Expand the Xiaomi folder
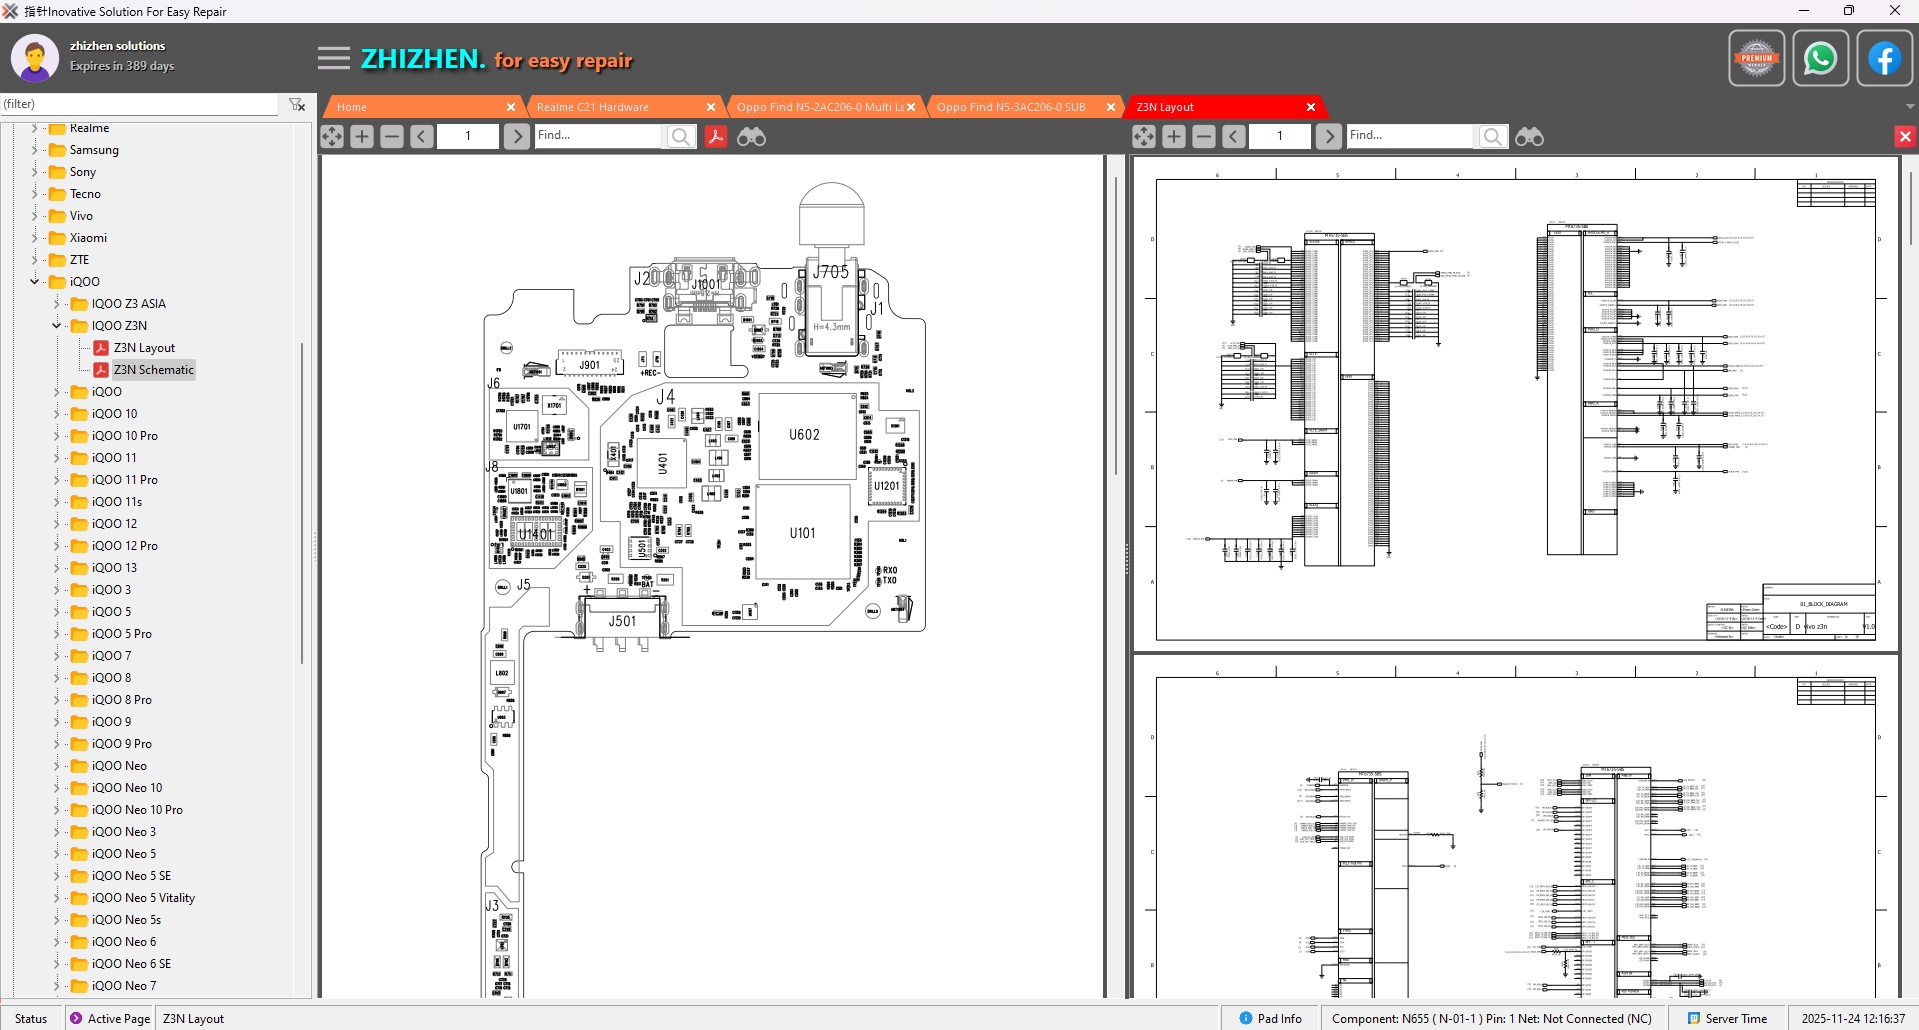The image size is (1919, 1030). click(35, 238)
